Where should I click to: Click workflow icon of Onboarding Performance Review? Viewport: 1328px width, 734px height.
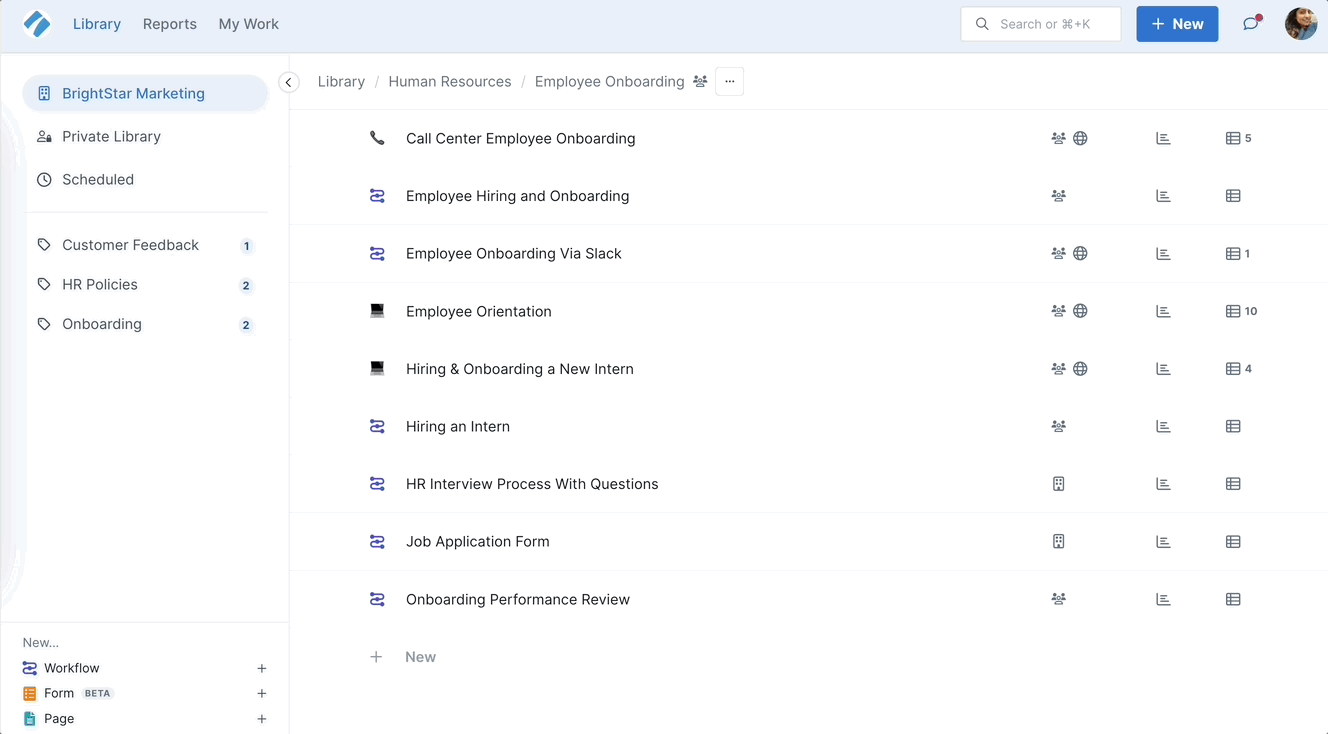pyautogui.click(x=377, y=599)
